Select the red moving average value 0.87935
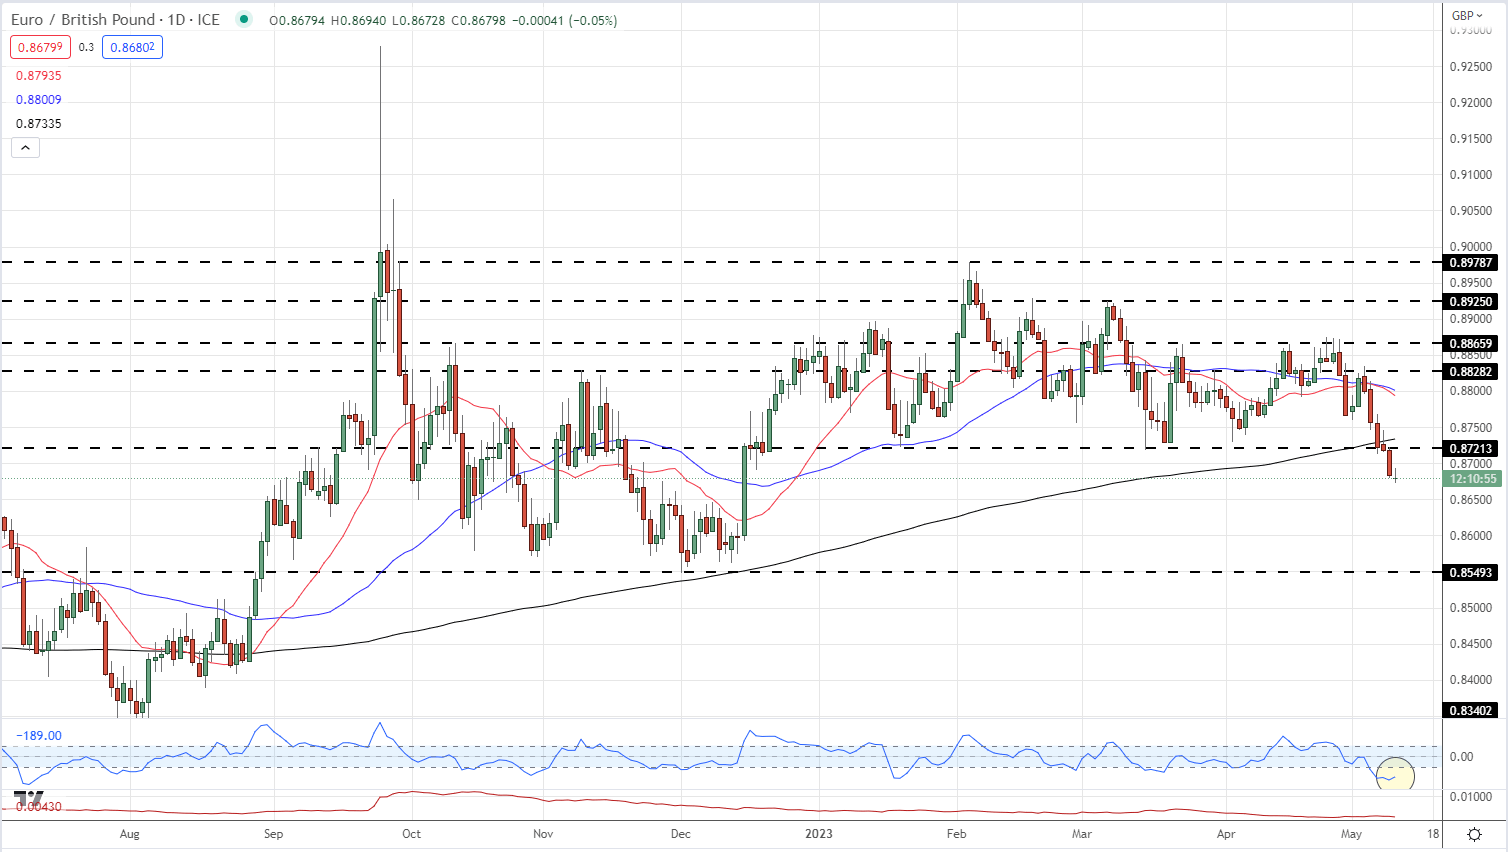This screenshot has width=1508, height=852. pyautogui.click(x=38, y=76)
